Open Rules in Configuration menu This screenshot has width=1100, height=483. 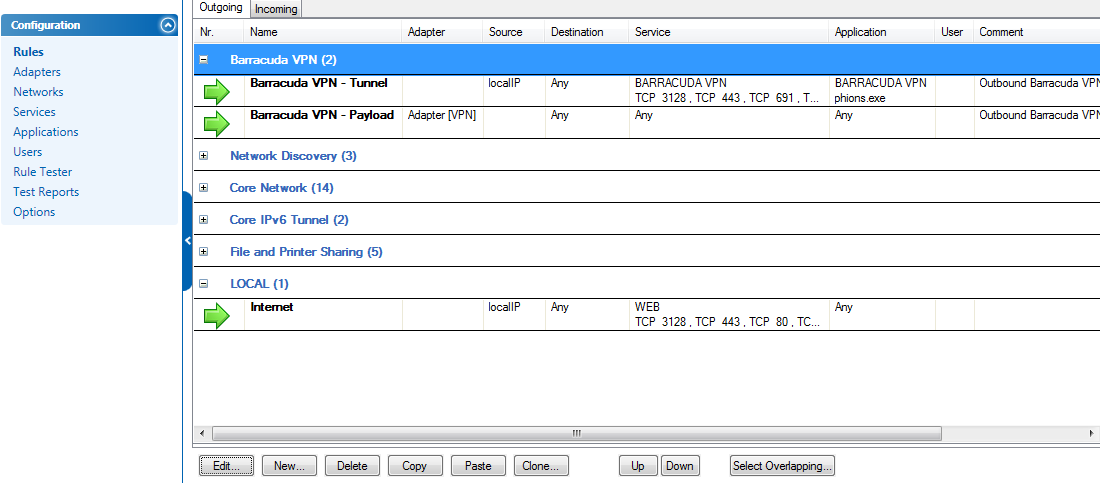tap(28, 52)
